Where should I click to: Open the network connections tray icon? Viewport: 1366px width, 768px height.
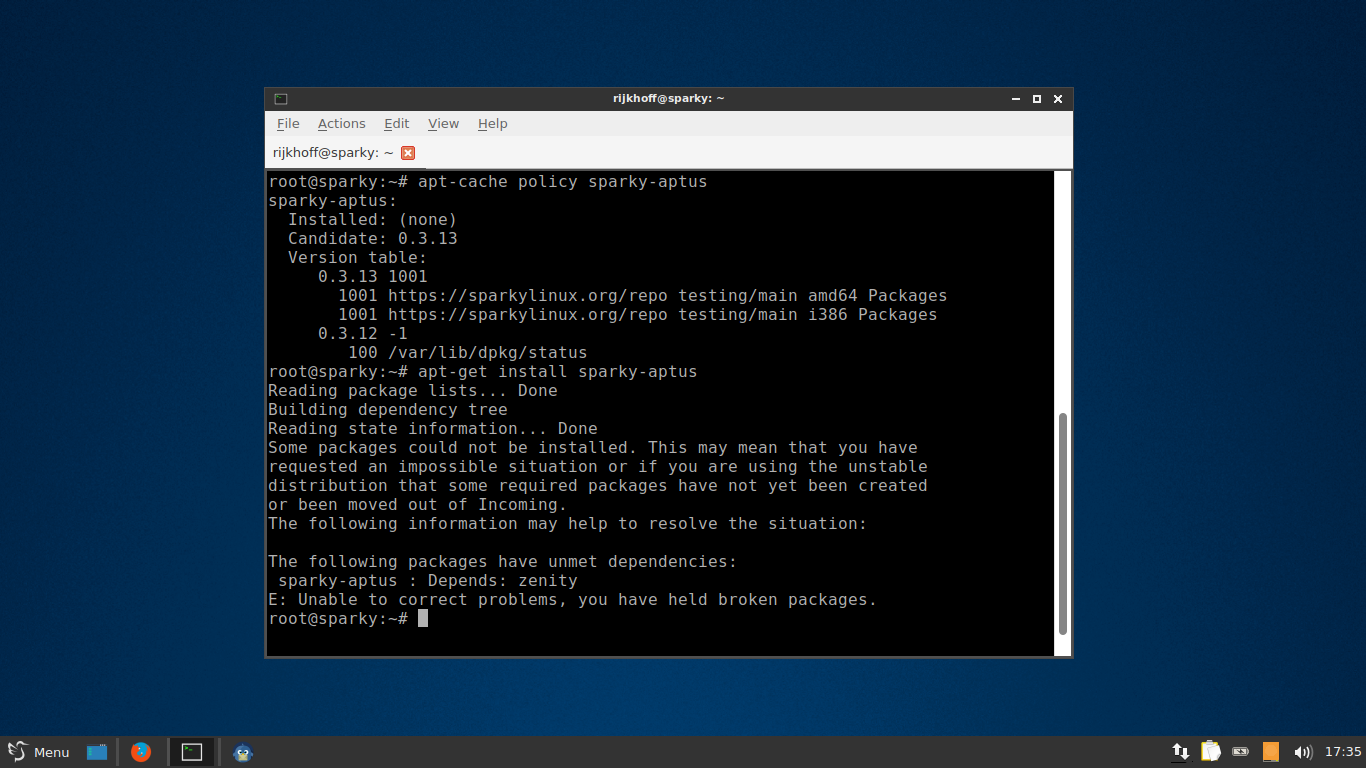(x=1180, y=752)
